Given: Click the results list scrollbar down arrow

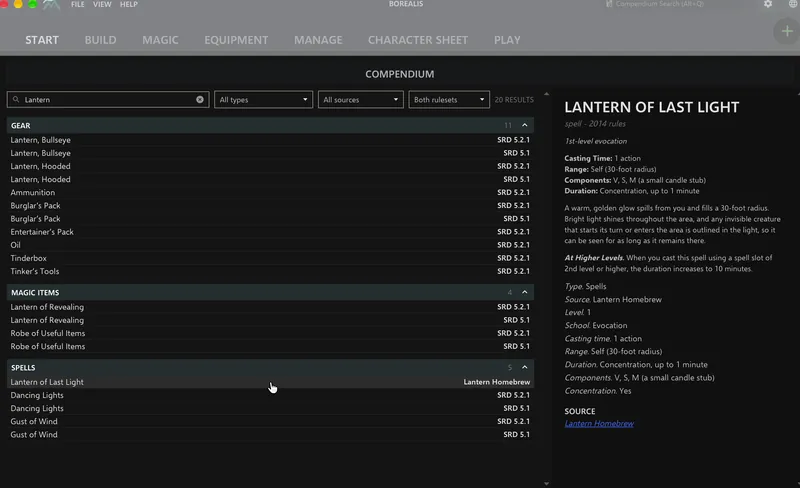Looking at the screenshot, I should 546,483.
